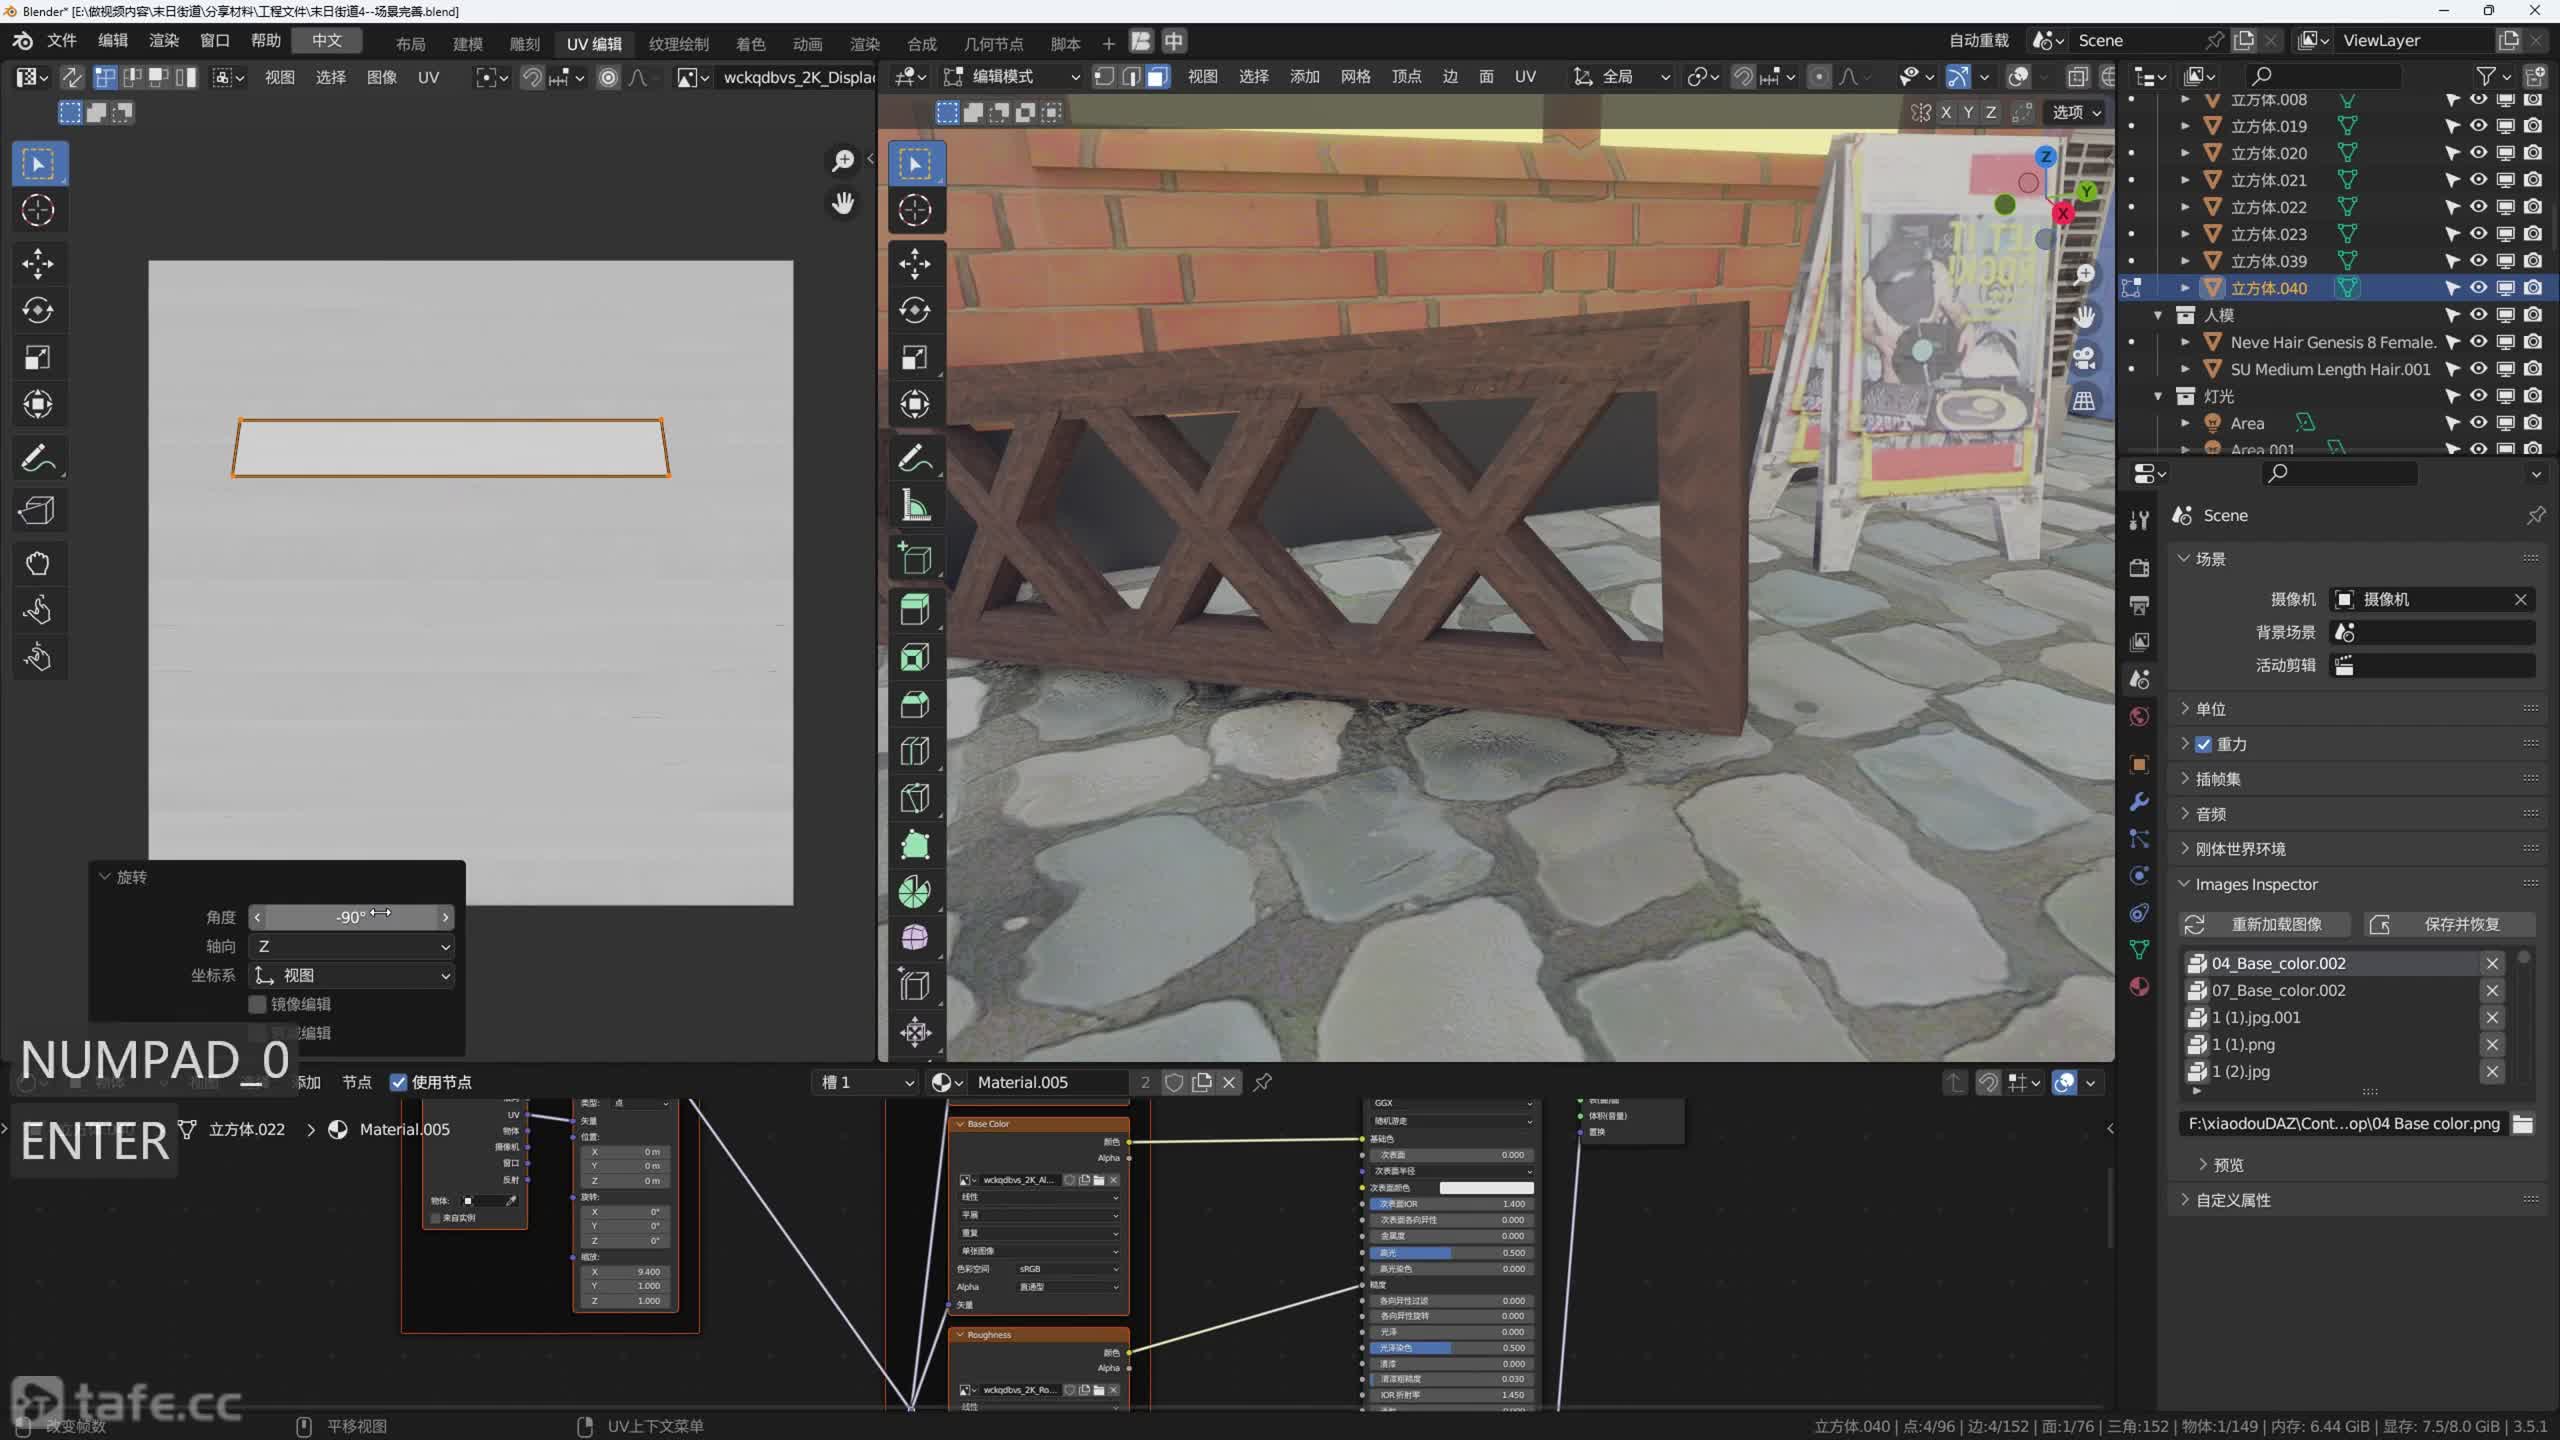
Task: Select the Inset Faces tool
Action: 915,657
